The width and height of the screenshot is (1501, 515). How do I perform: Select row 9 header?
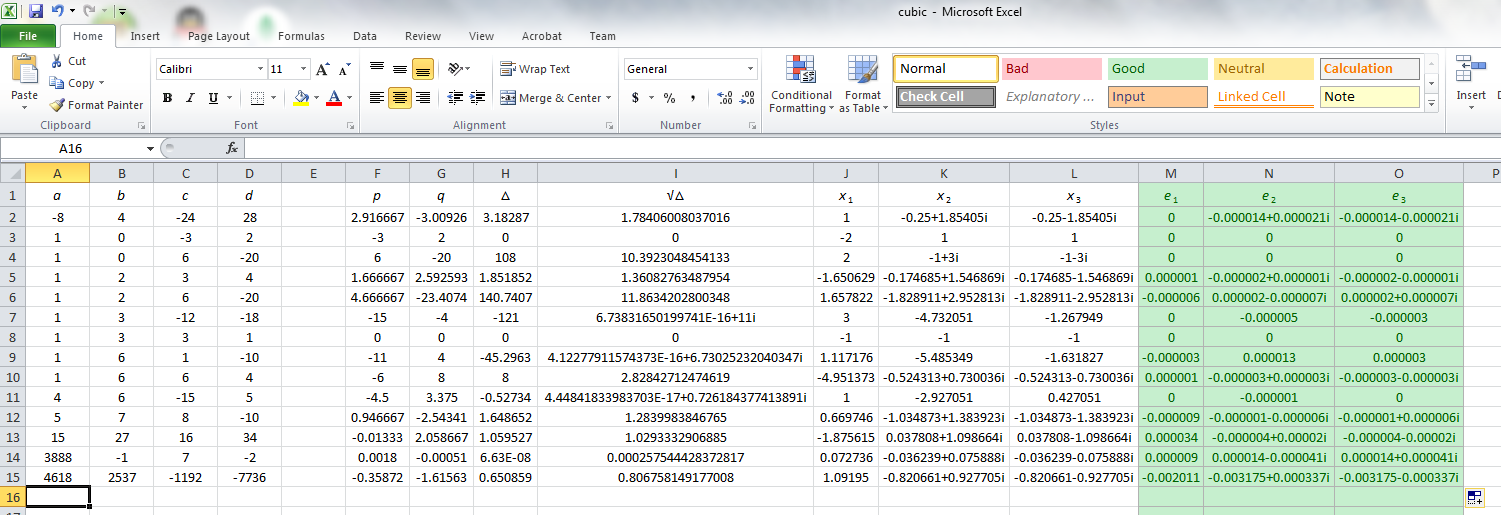(x=12, y=356)
